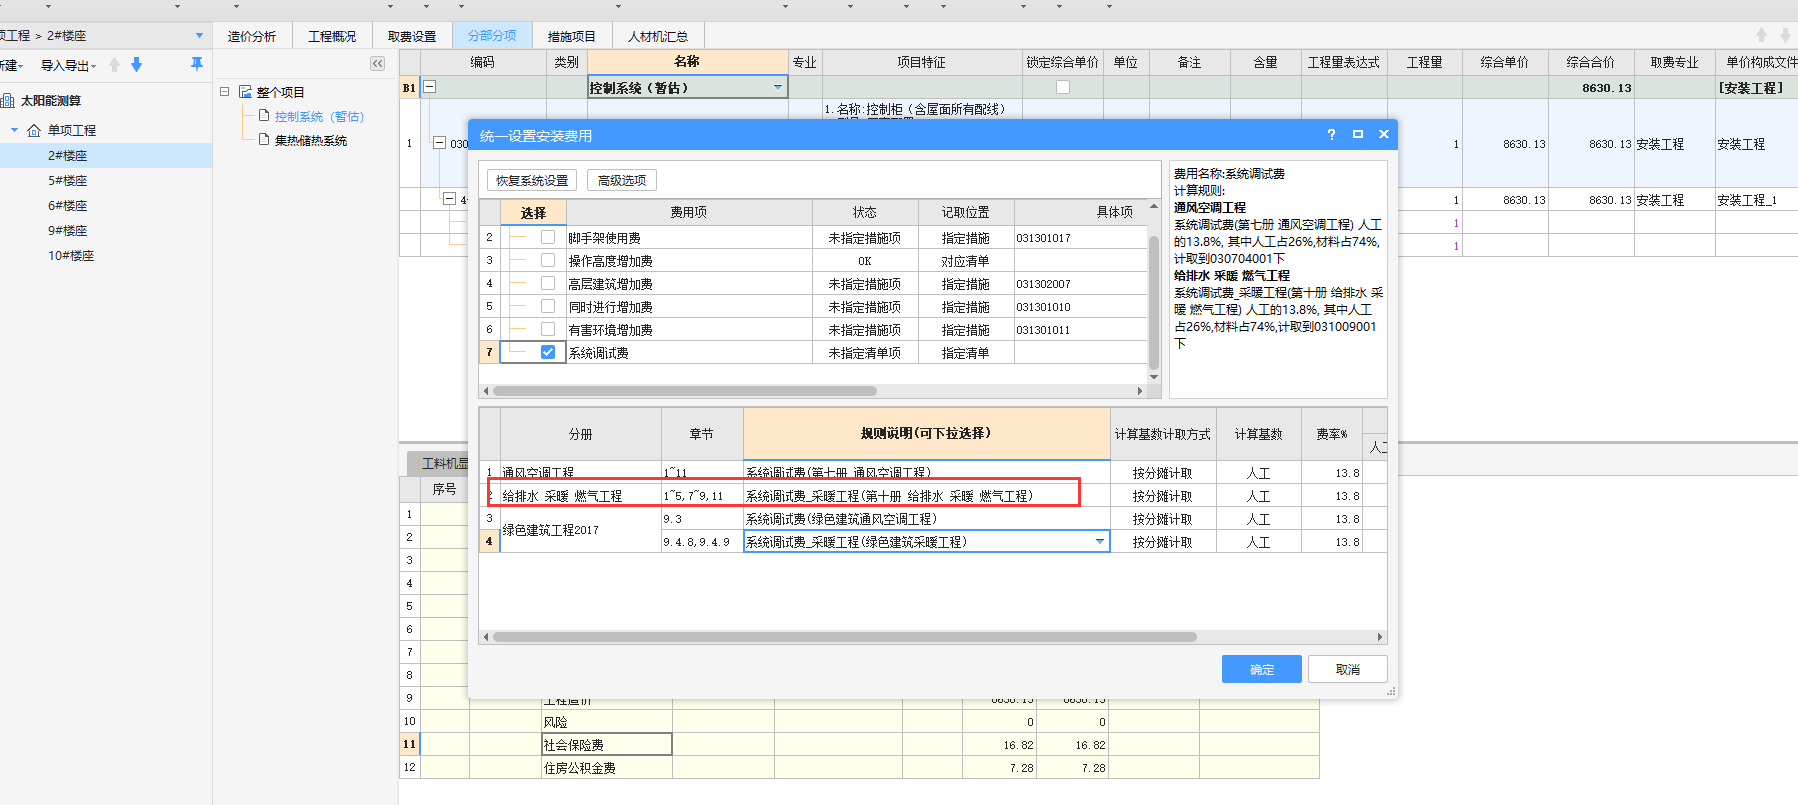This screenshot has height=805, width=1798.
Task: Collapse the 单项工程 tree node
Action: [14, 130]
